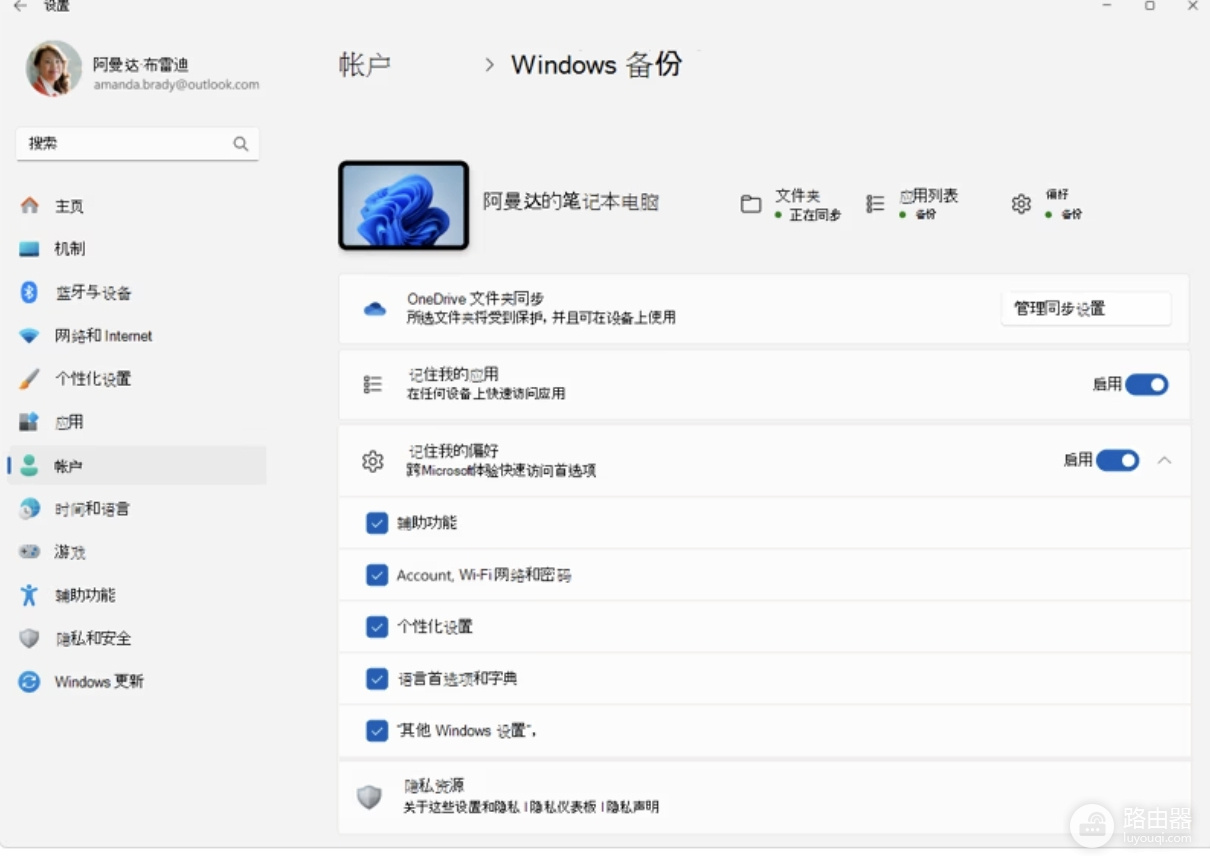Click the accounts person icon
Image resolution: width=1210 pixels, height=866 pixels.
click(30, 466)
